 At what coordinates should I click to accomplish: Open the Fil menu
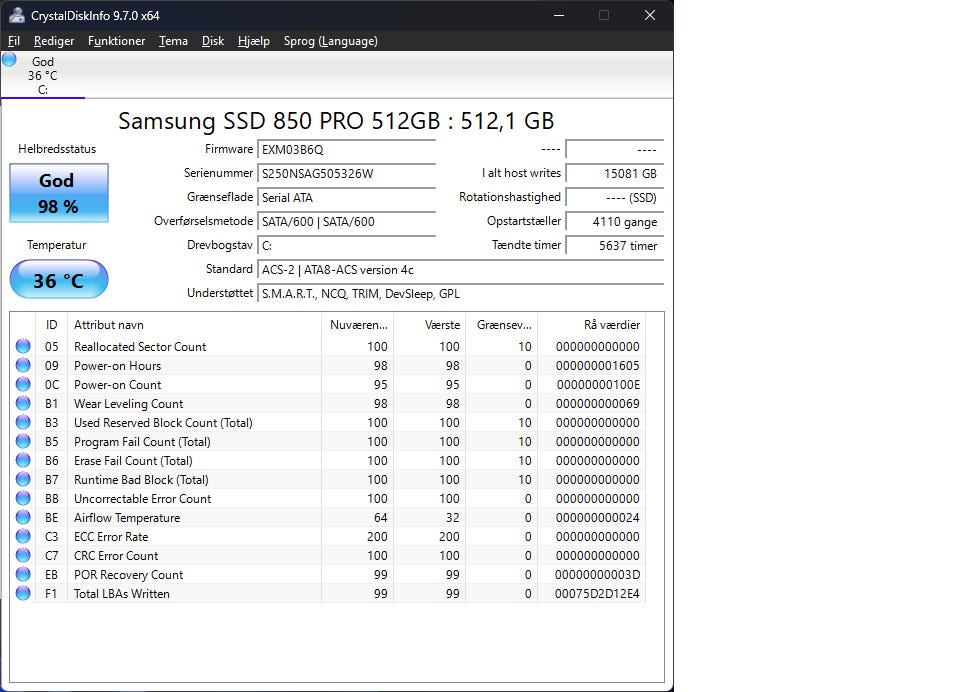[x=14, y=41]
